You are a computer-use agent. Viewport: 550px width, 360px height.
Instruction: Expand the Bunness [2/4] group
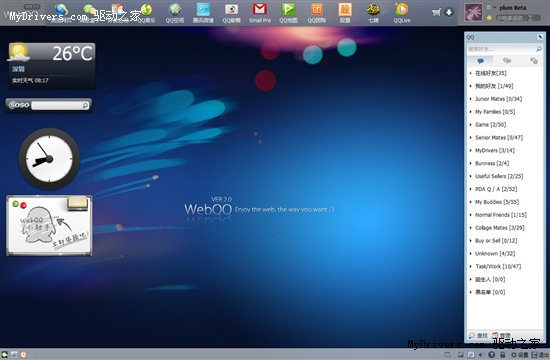tap(504, 164)
